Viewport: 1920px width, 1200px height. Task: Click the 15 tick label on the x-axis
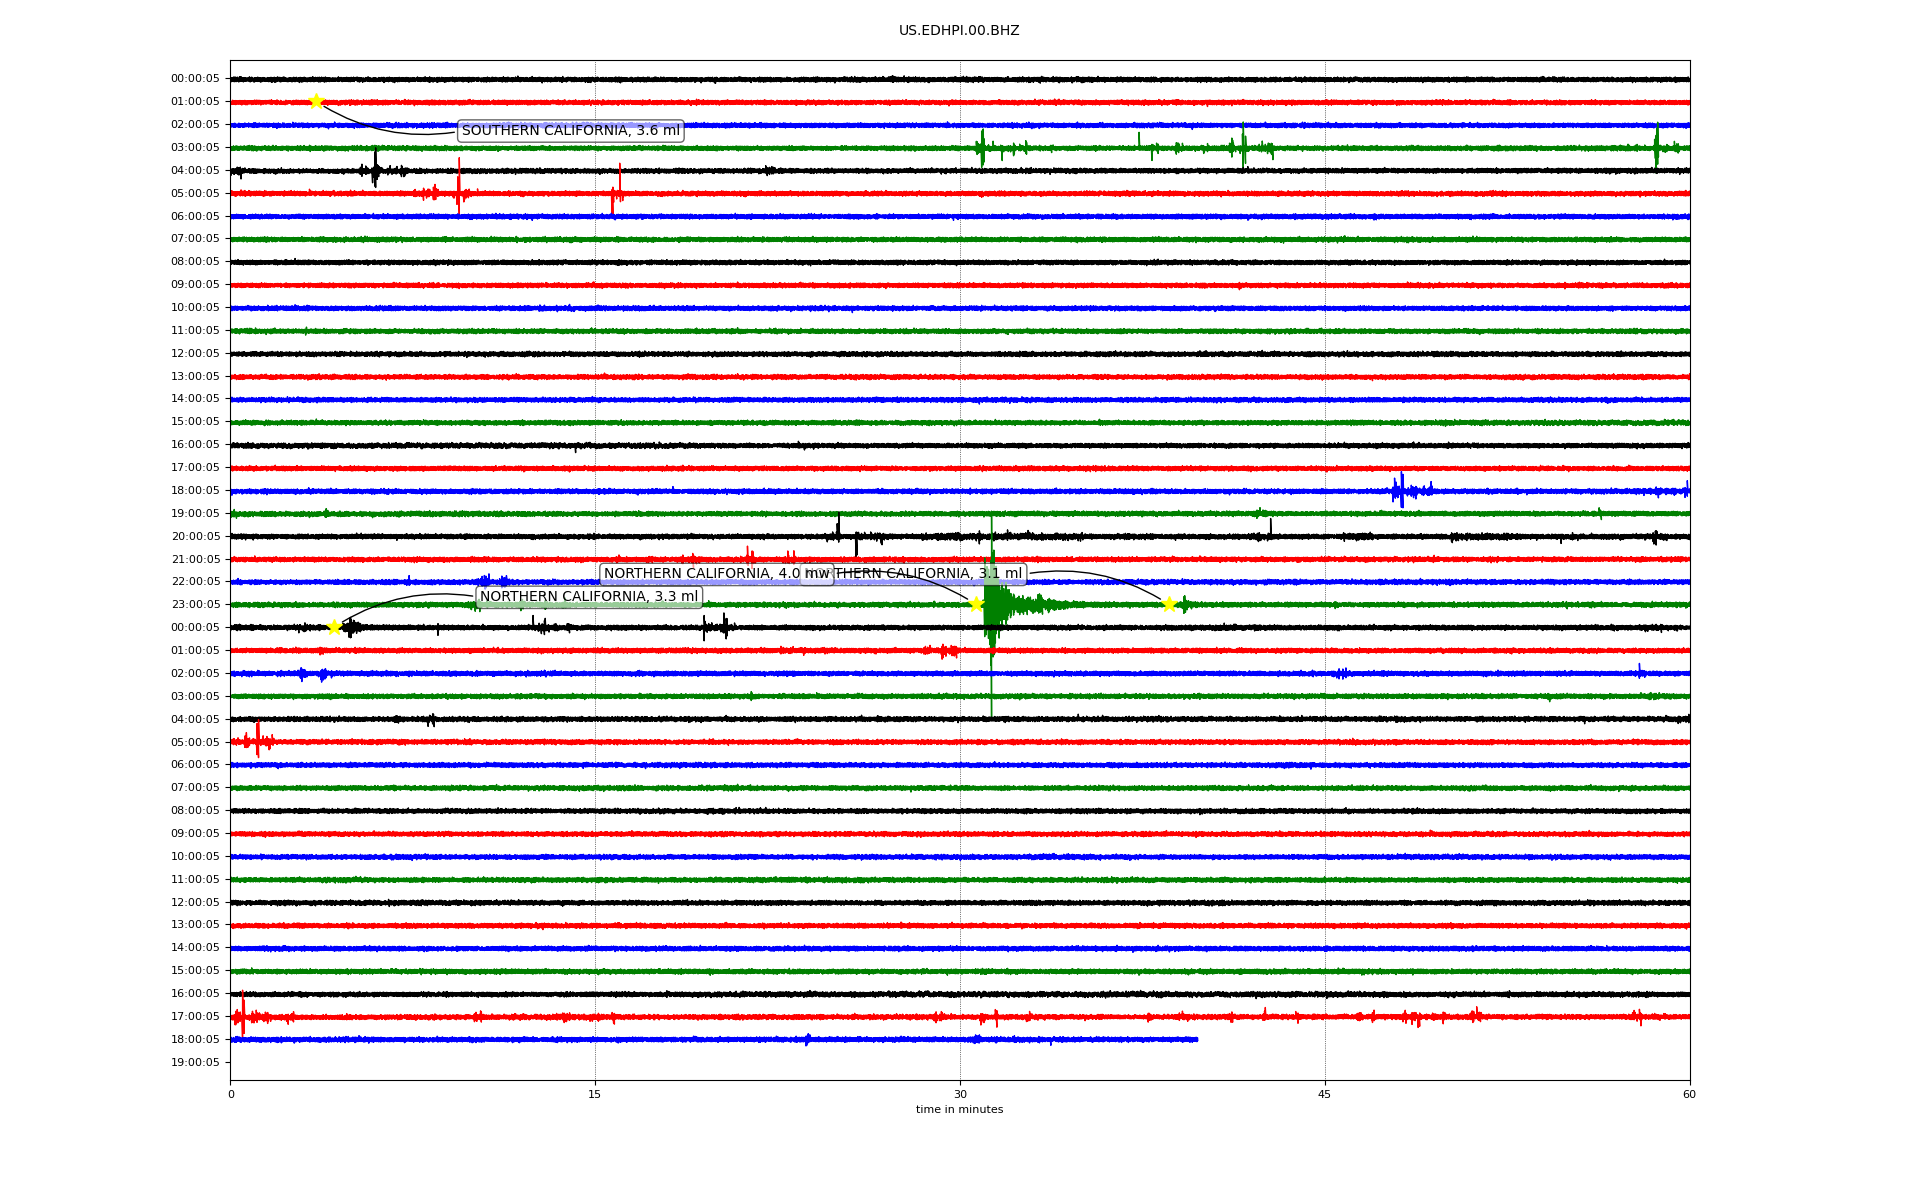tap(595, 1094)
